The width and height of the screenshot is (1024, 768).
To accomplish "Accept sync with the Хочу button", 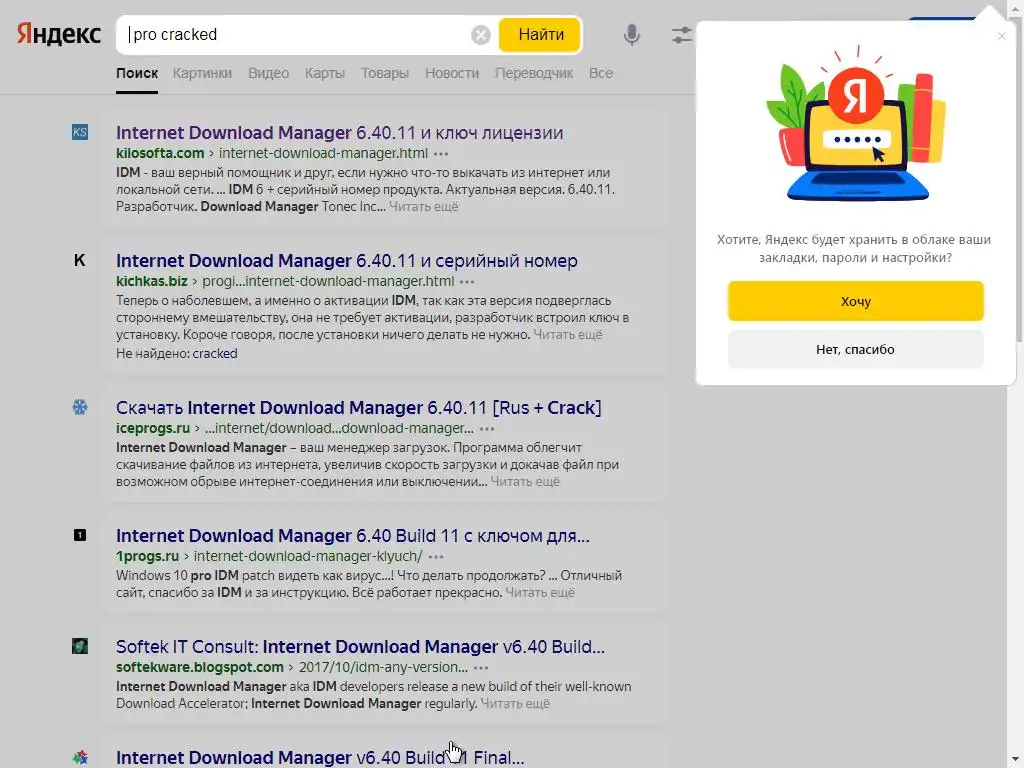I will pos(856,301).
